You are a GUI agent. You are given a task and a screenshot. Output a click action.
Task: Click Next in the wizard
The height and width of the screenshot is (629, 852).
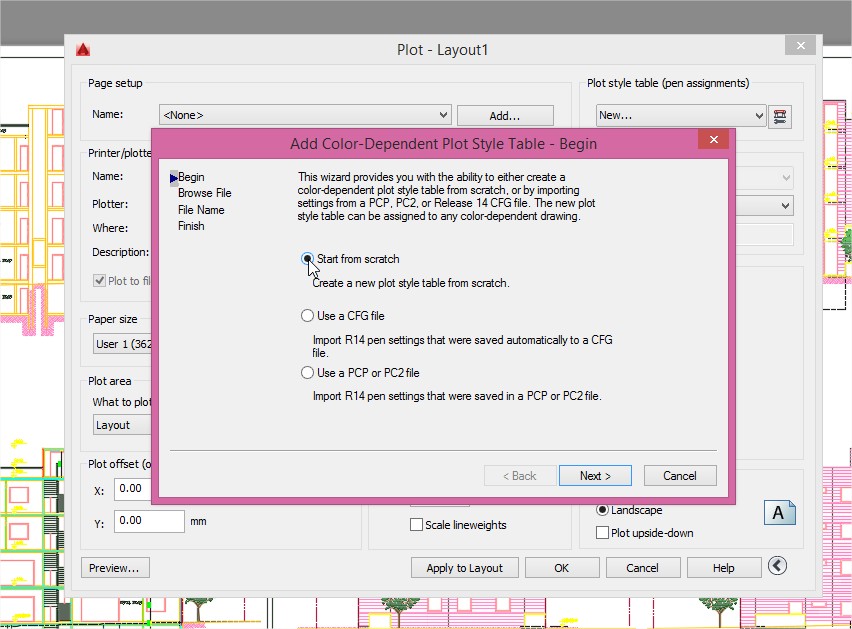pyautogui.click(x=595, y=476)
